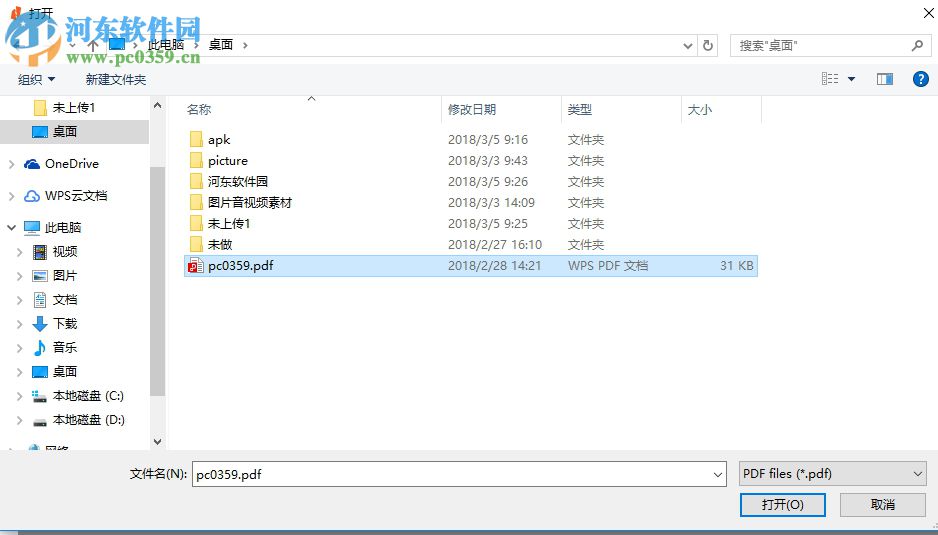Click the sidebar scrollbar up arrow
This screenshot has height=535, width=938.
coord(157,105)
